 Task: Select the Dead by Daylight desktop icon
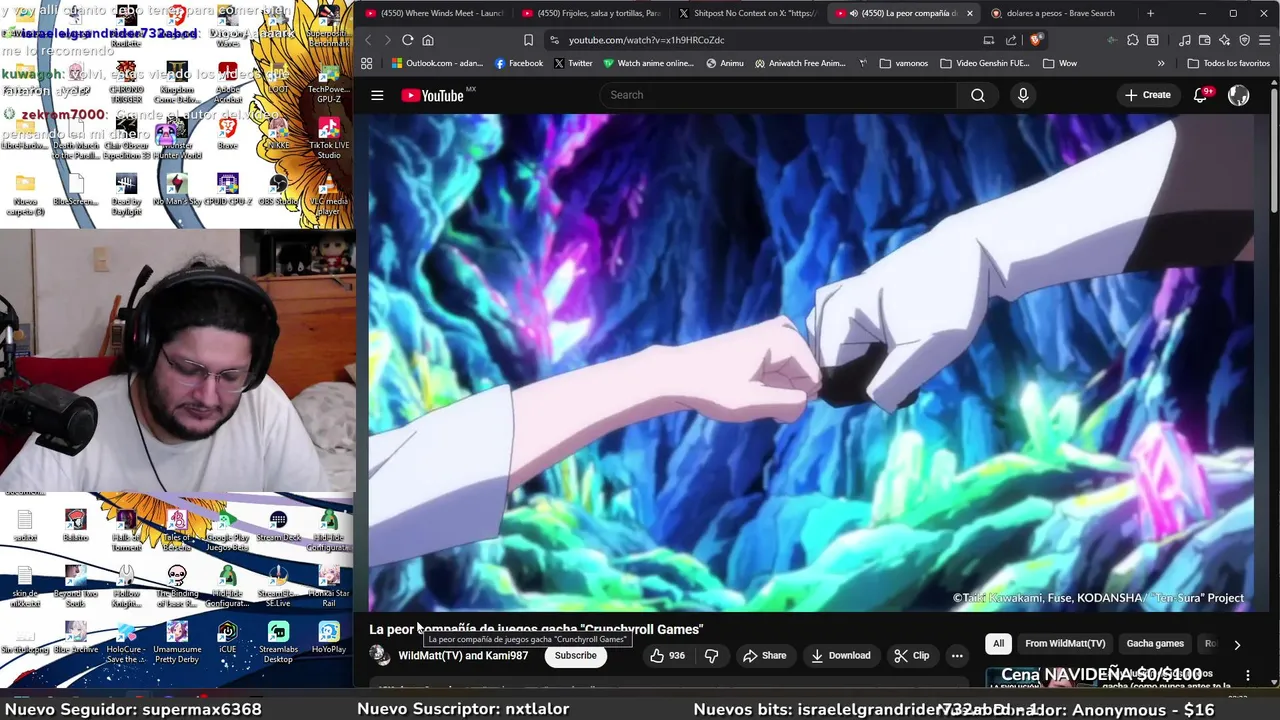coord(126,195)
